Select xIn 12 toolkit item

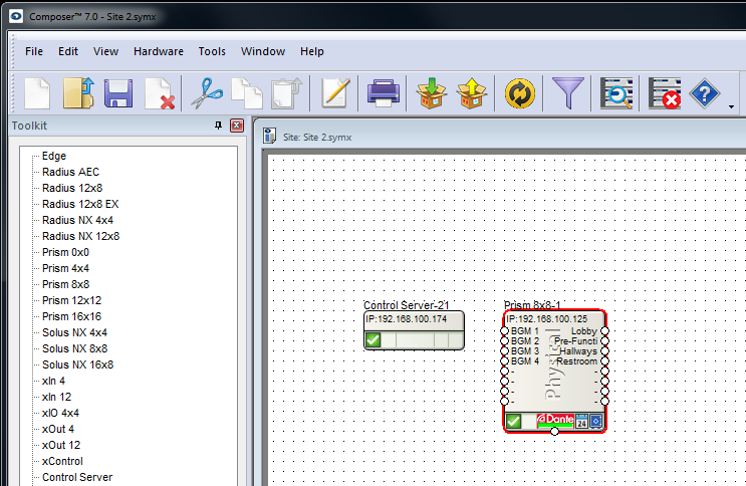point(57,397)
